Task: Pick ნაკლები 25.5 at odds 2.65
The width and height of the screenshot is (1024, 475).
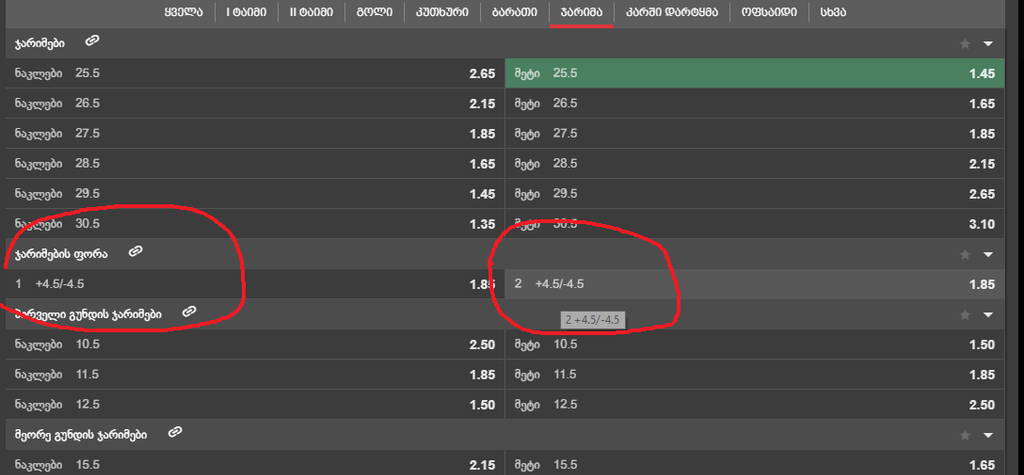Action: click(255, 73)
